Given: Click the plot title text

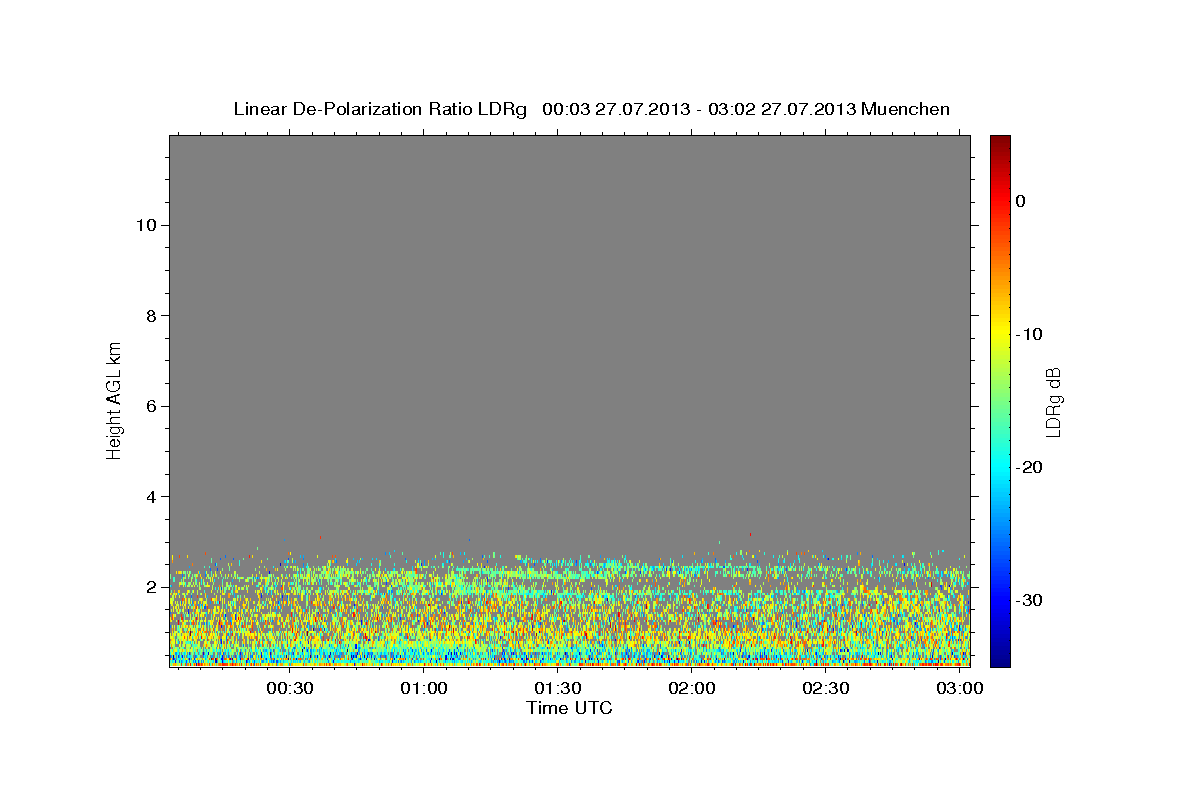Looking at the screenshot, I should (591, 109).
